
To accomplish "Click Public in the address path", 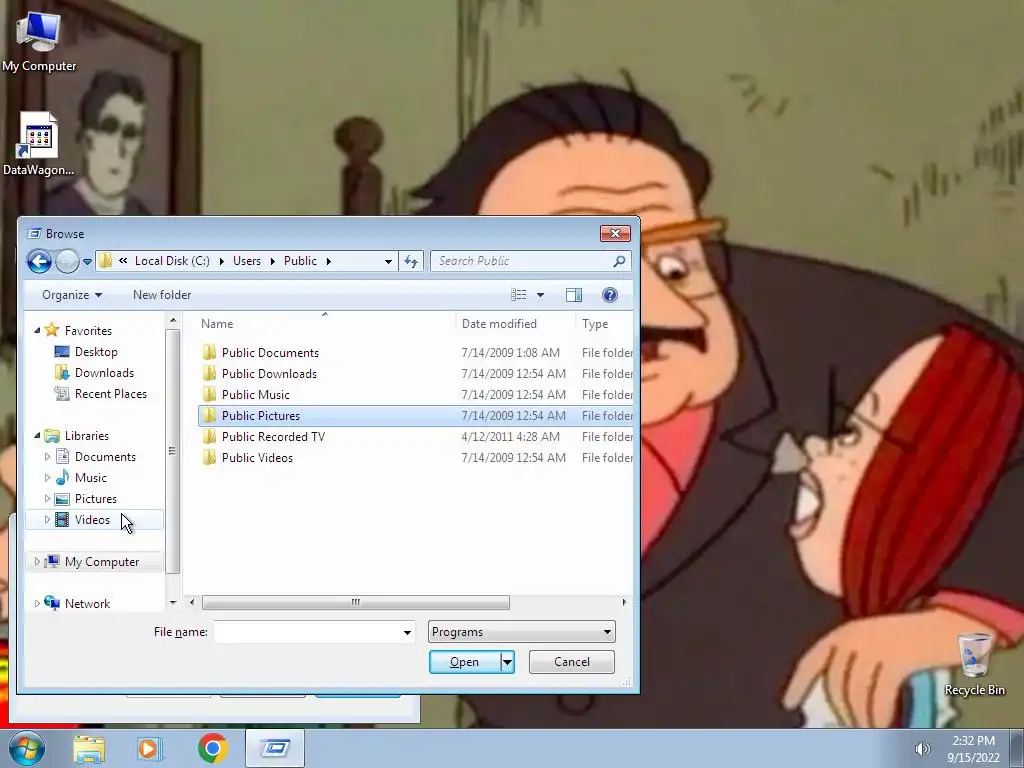I will click(300, 261).
